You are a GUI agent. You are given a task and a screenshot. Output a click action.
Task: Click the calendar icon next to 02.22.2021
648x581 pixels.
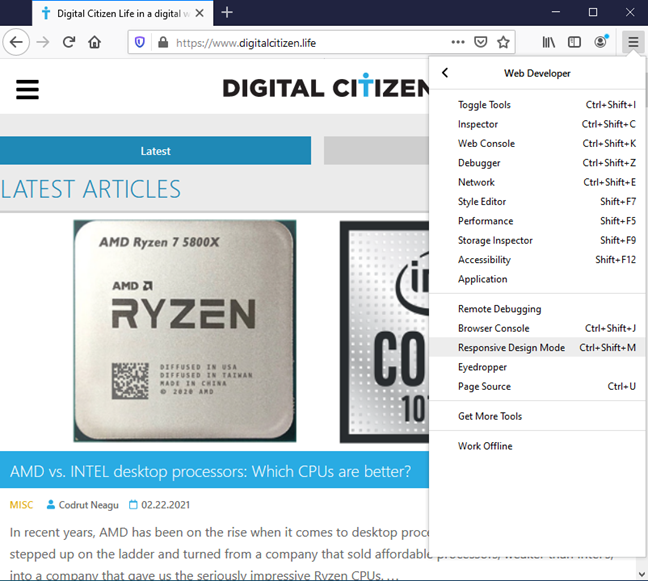(x=133, y=505)
